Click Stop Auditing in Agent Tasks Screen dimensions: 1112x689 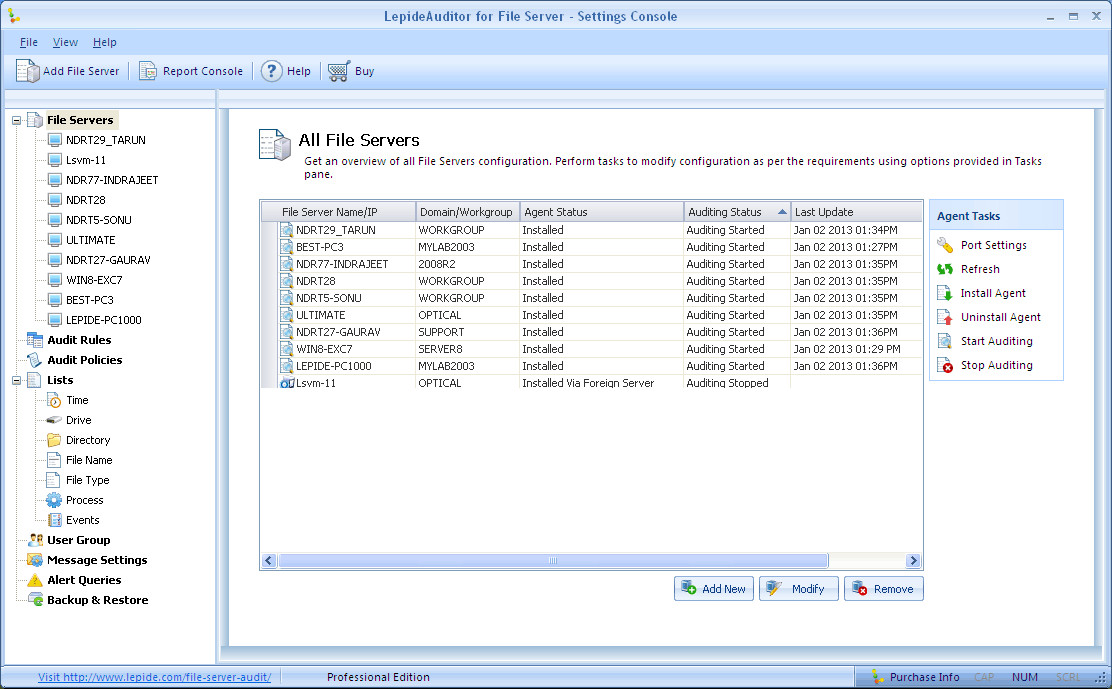click(x=996, y=365)
